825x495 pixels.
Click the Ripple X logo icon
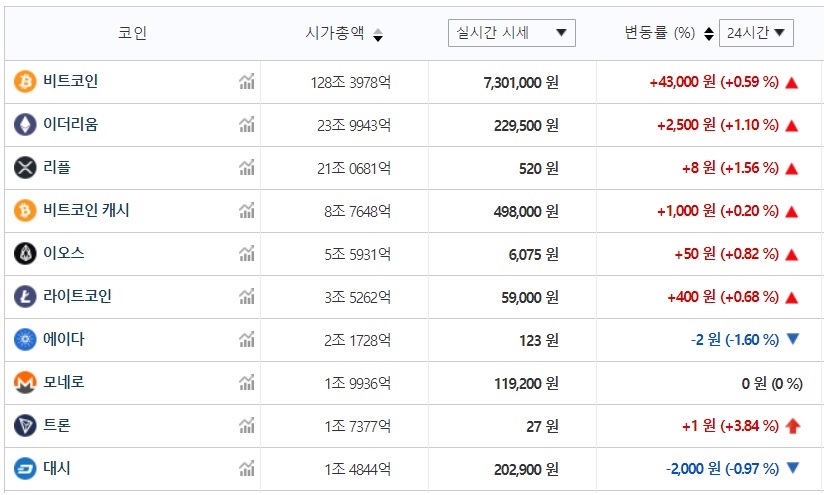tap(25, 168)
